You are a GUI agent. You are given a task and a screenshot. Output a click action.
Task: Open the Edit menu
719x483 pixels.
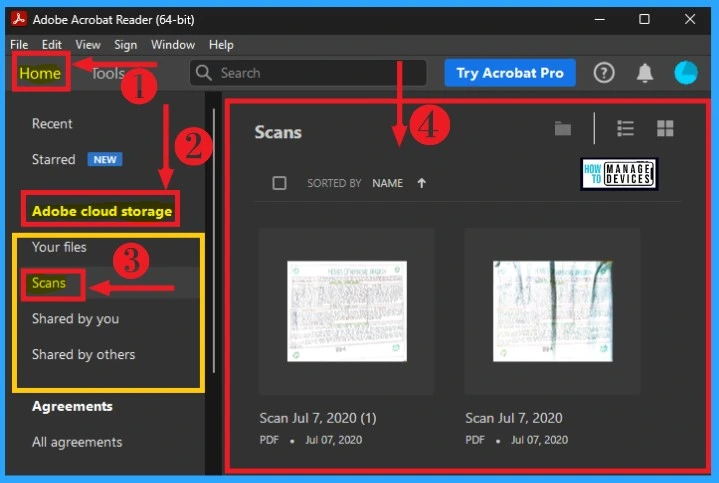click(x=51, y=44)
